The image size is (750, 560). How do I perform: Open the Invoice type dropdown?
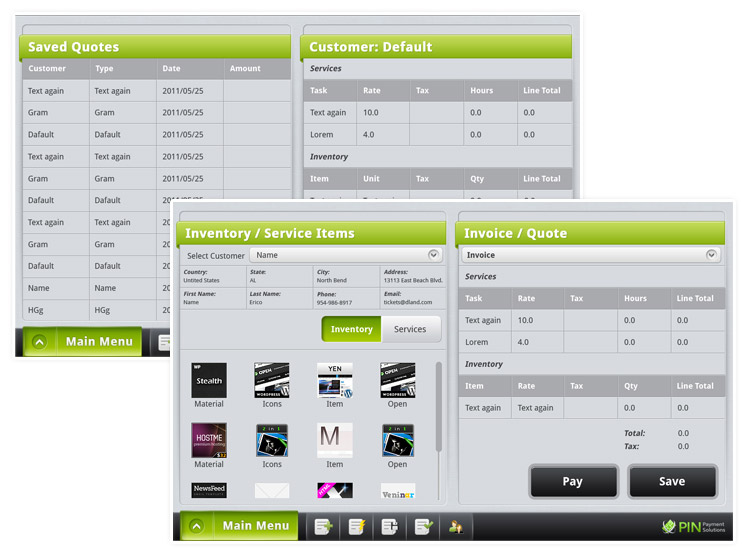[591, 255]
